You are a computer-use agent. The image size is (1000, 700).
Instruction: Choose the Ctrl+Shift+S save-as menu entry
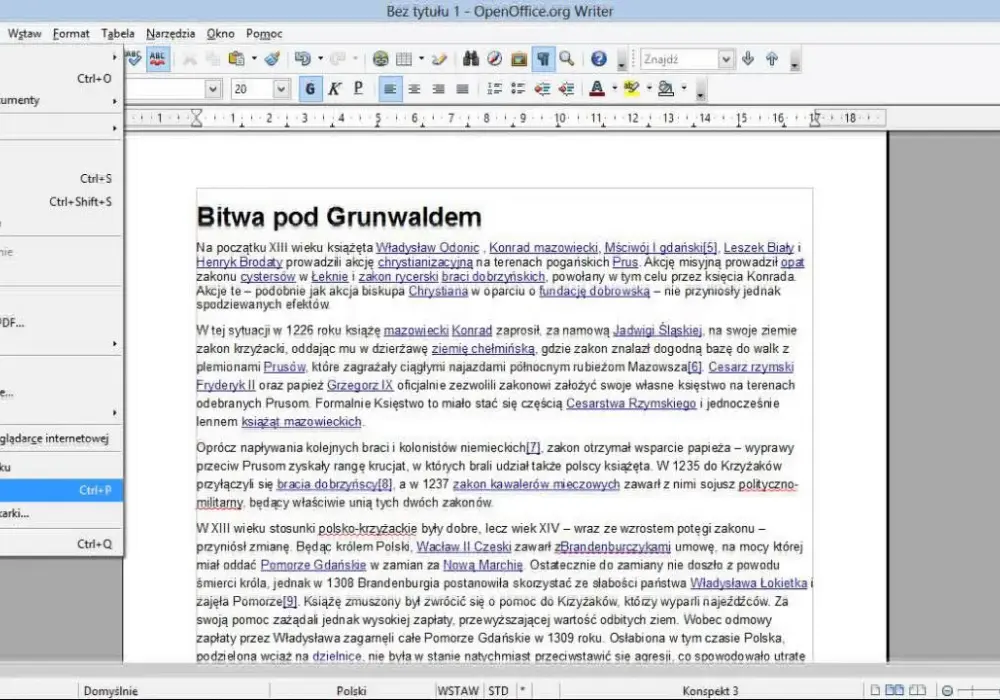tap(61, 201)
